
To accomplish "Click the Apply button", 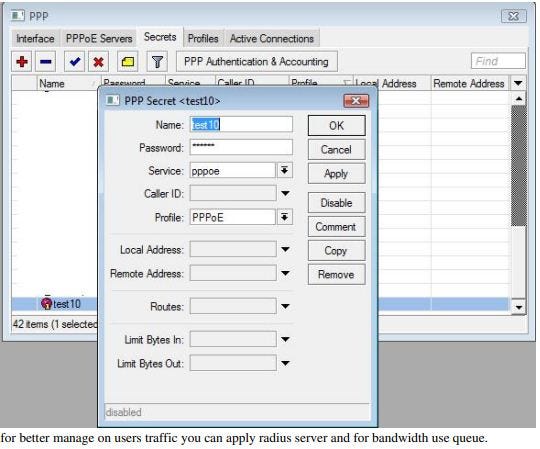I will pyautogui.click(x=336, y=174).
